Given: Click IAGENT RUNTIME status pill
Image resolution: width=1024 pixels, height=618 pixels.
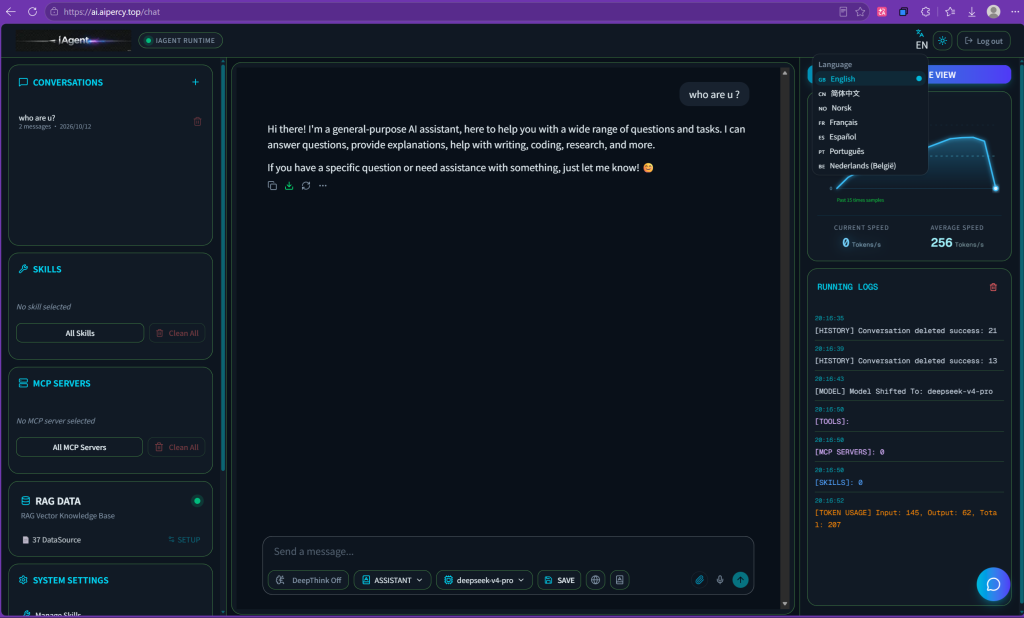Looking at the screenshot, I should [180, 41].
